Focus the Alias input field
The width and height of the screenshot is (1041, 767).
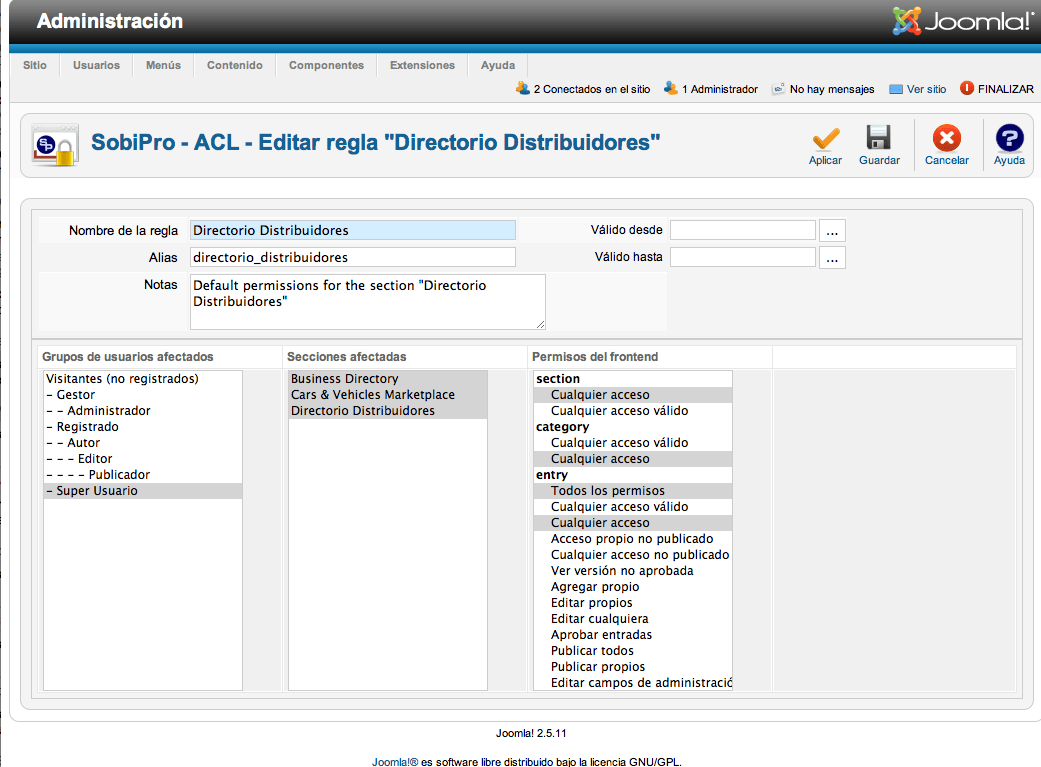tap(353, 257)
